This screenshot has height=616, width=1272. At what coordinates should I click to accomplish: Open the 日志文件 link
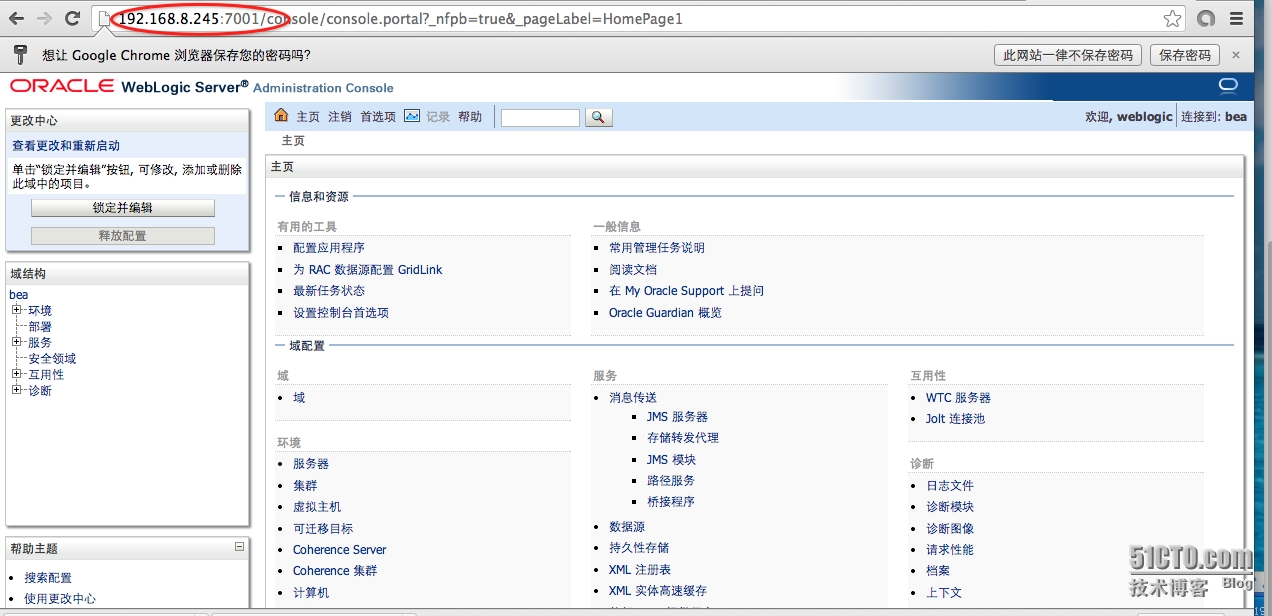pos(950,486)
